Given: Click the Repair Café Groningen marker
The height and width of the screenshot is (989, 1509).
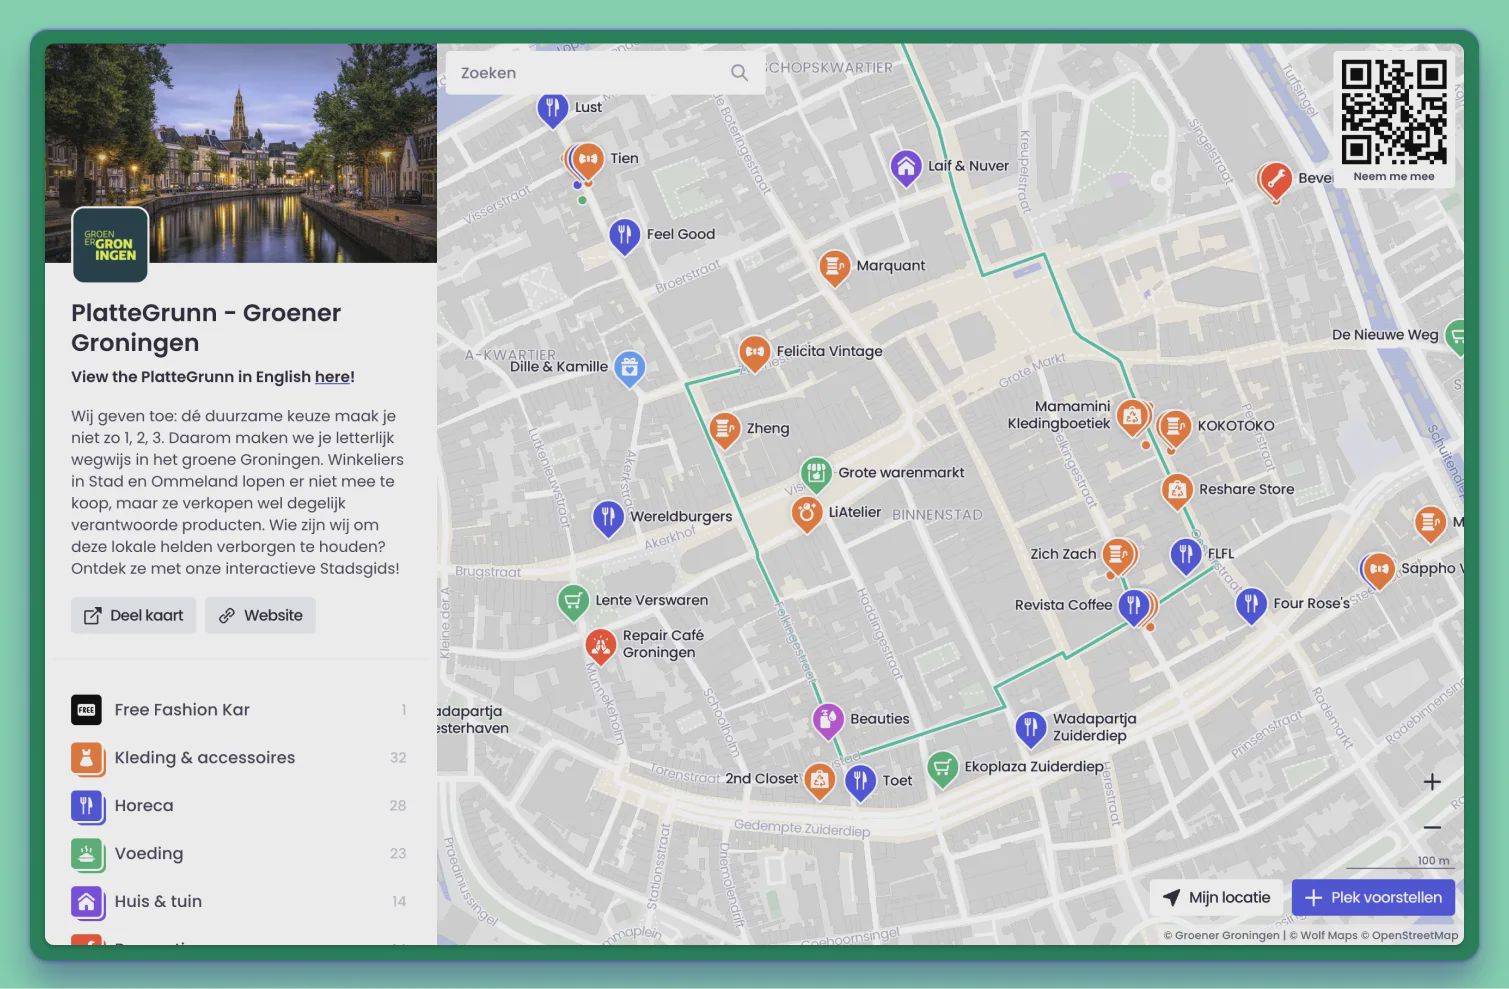Looking at the screenshot, I should point(600,644).
